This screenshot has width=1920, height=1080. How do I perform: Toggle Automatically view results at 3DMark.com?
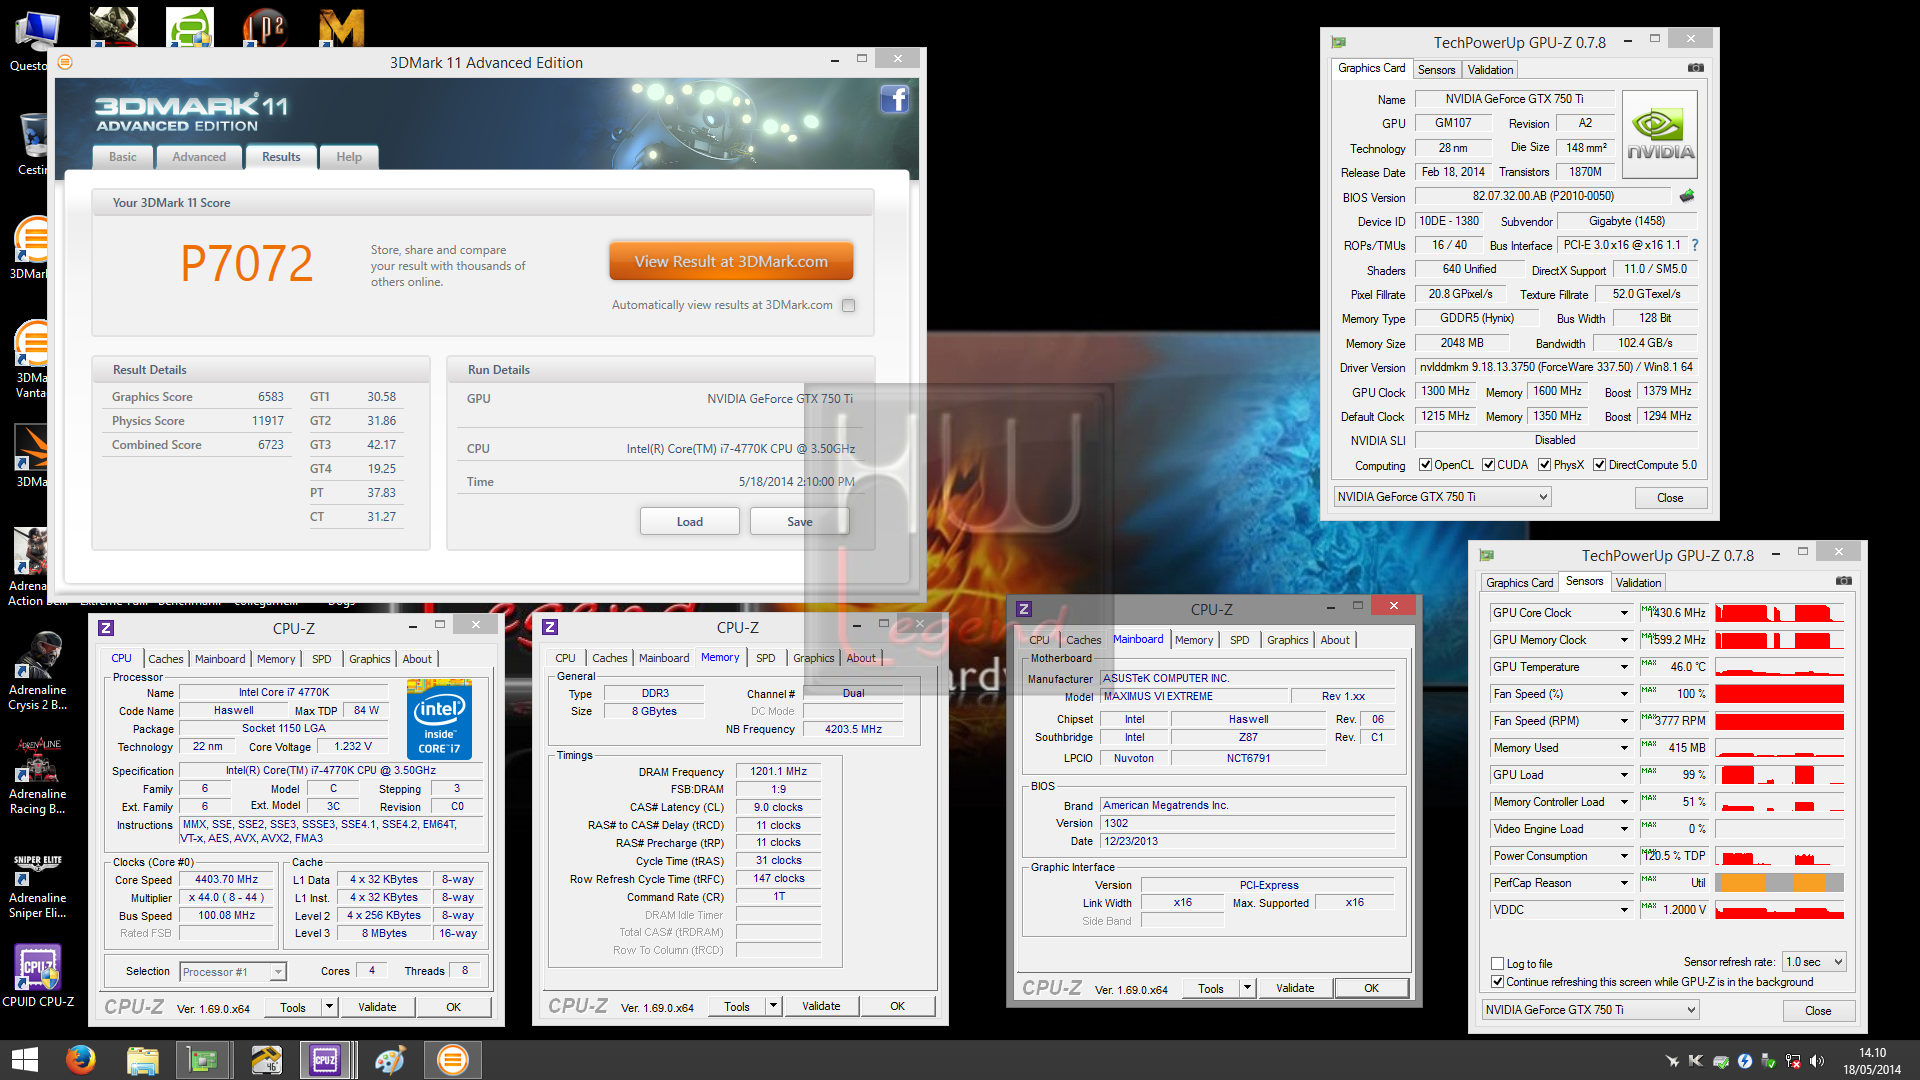pos(848,306)
